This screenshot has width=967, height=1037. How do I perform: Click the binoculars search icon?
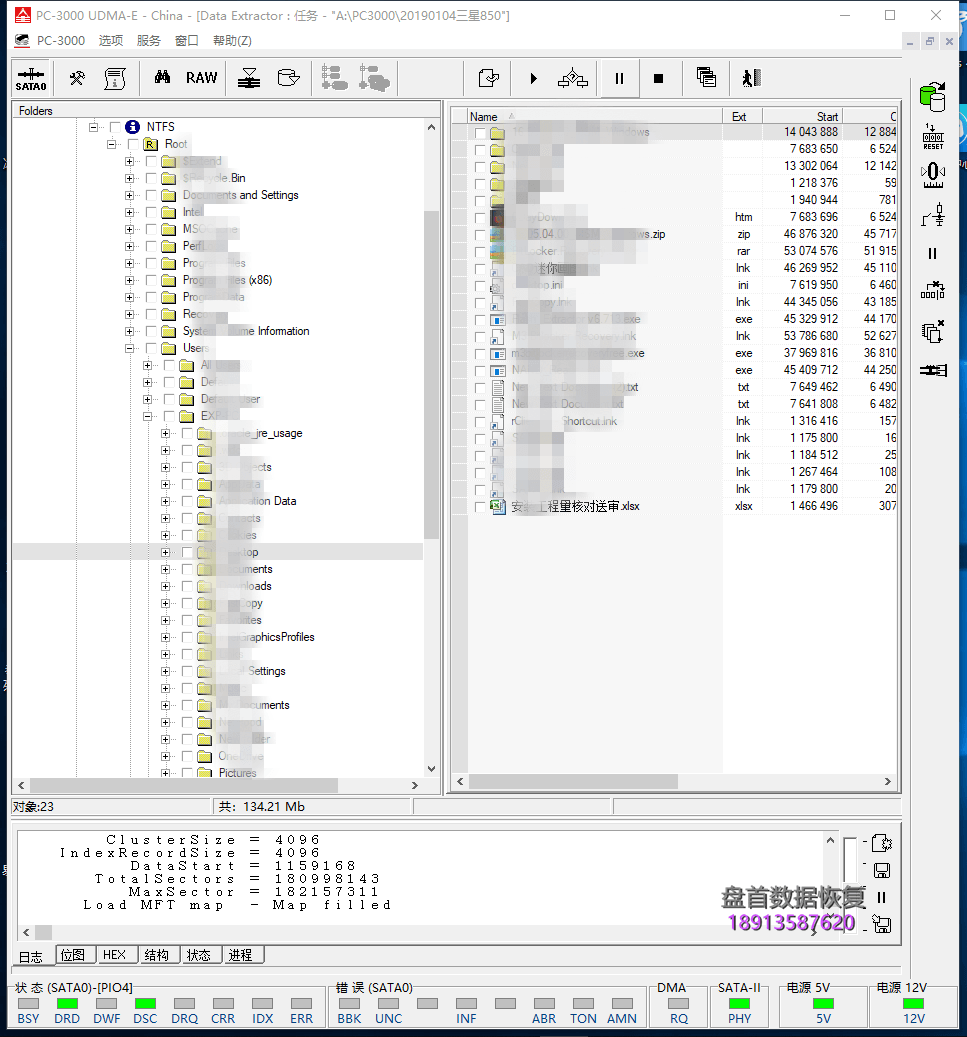[x=162, y=77]
